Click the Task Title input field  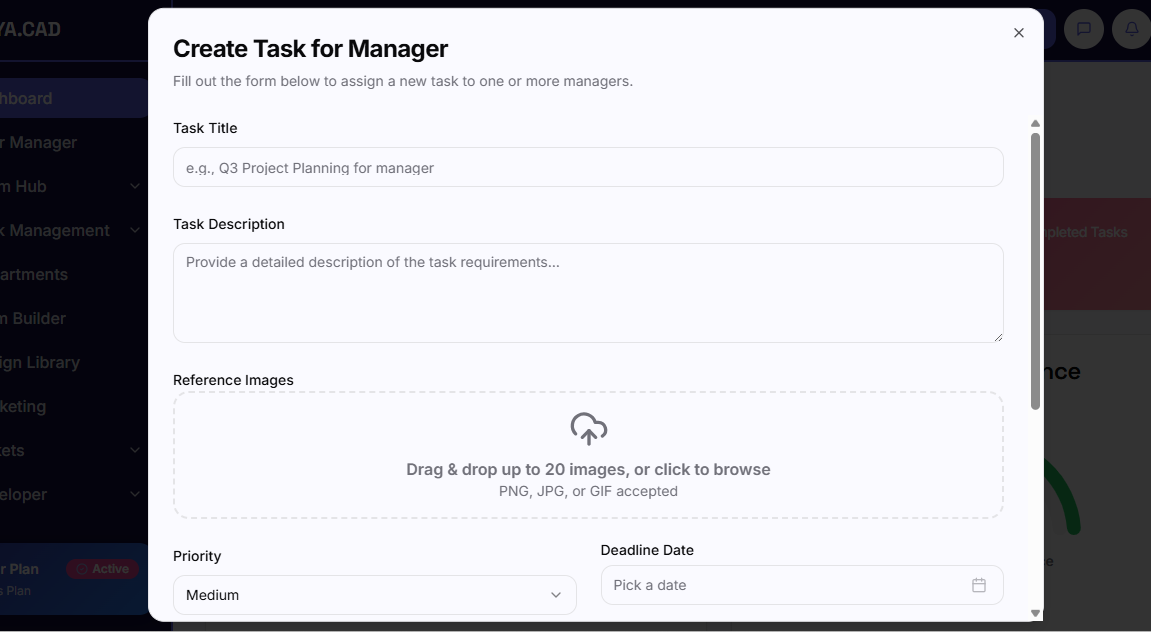click(588, 167)
